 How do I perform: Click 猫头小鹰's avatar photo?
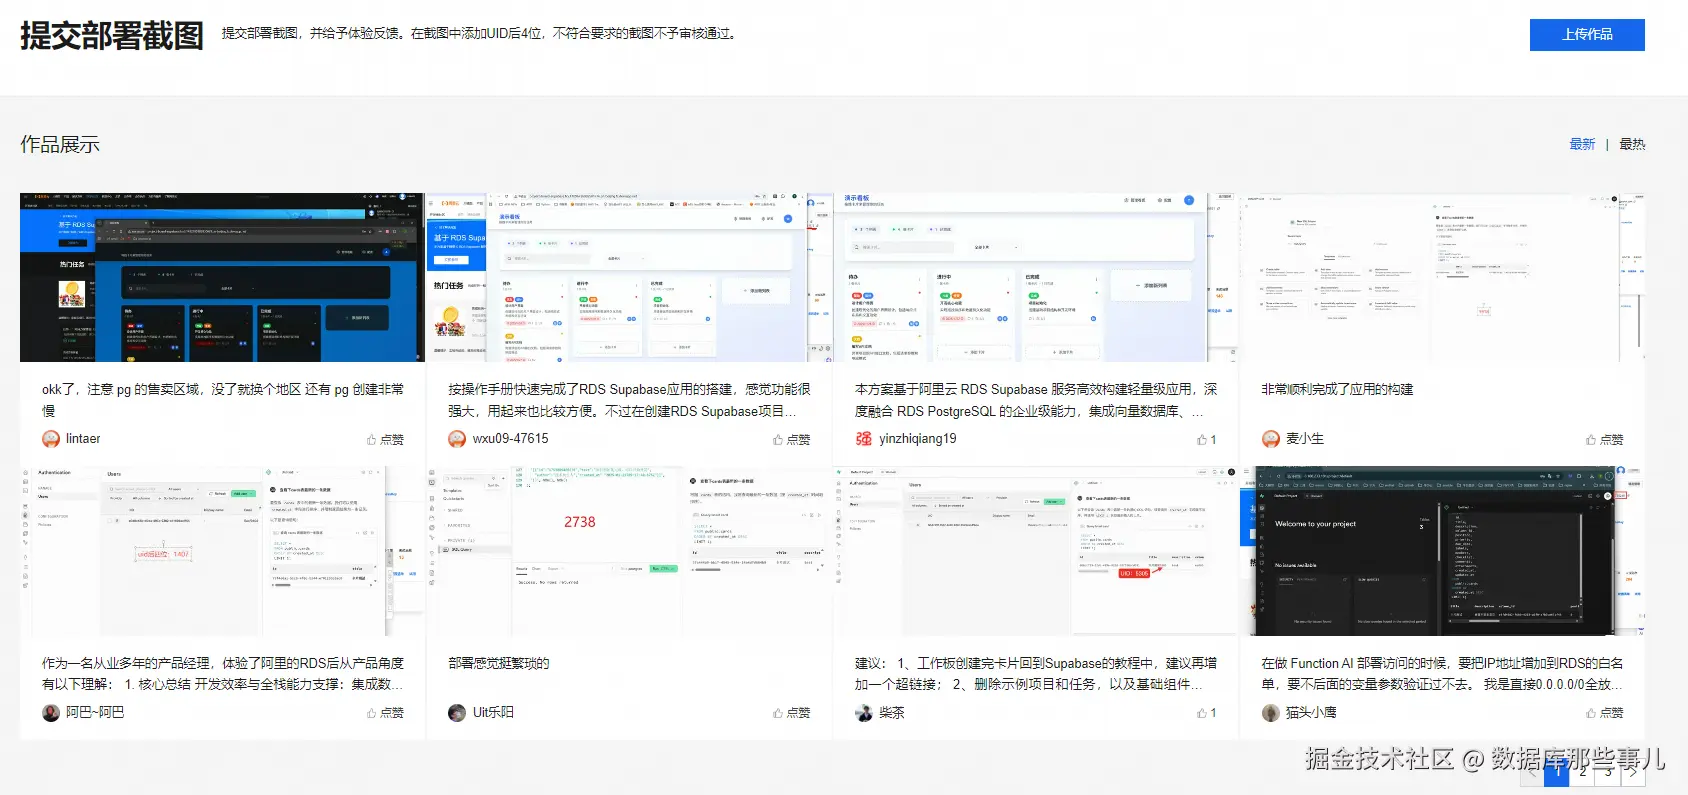[x=1271, y=713]
